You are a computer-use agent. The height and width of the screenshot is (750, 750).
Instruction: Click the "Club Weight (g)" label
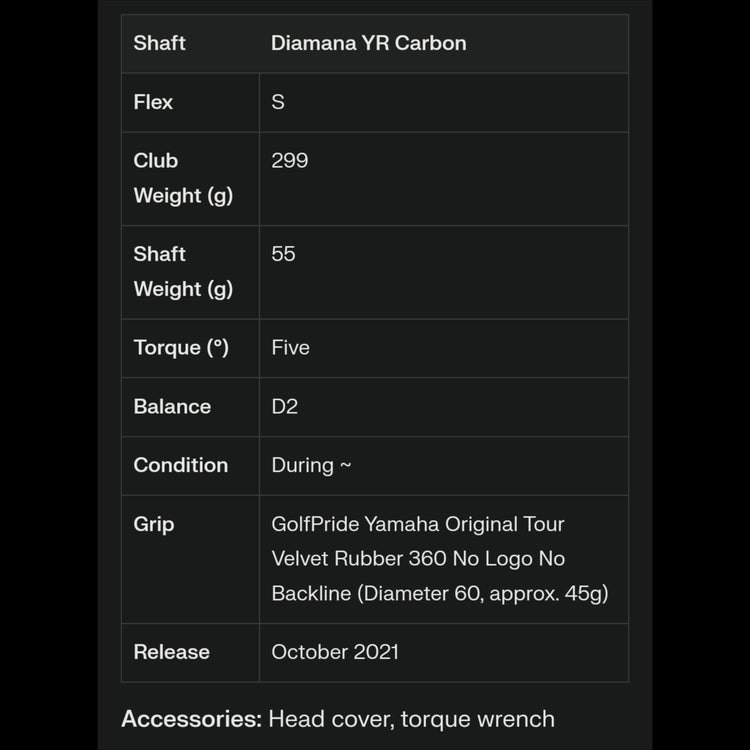(x=183, y=178)
